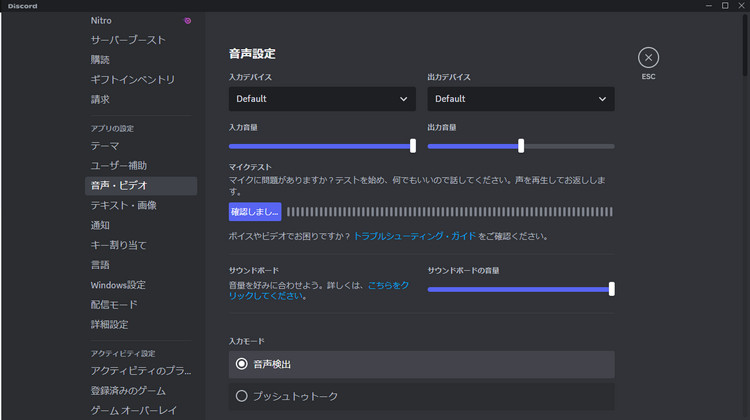The image size is (750, 420).
Task: Click the サウンドボードの音量 slider handle
Action: (611, 289)
